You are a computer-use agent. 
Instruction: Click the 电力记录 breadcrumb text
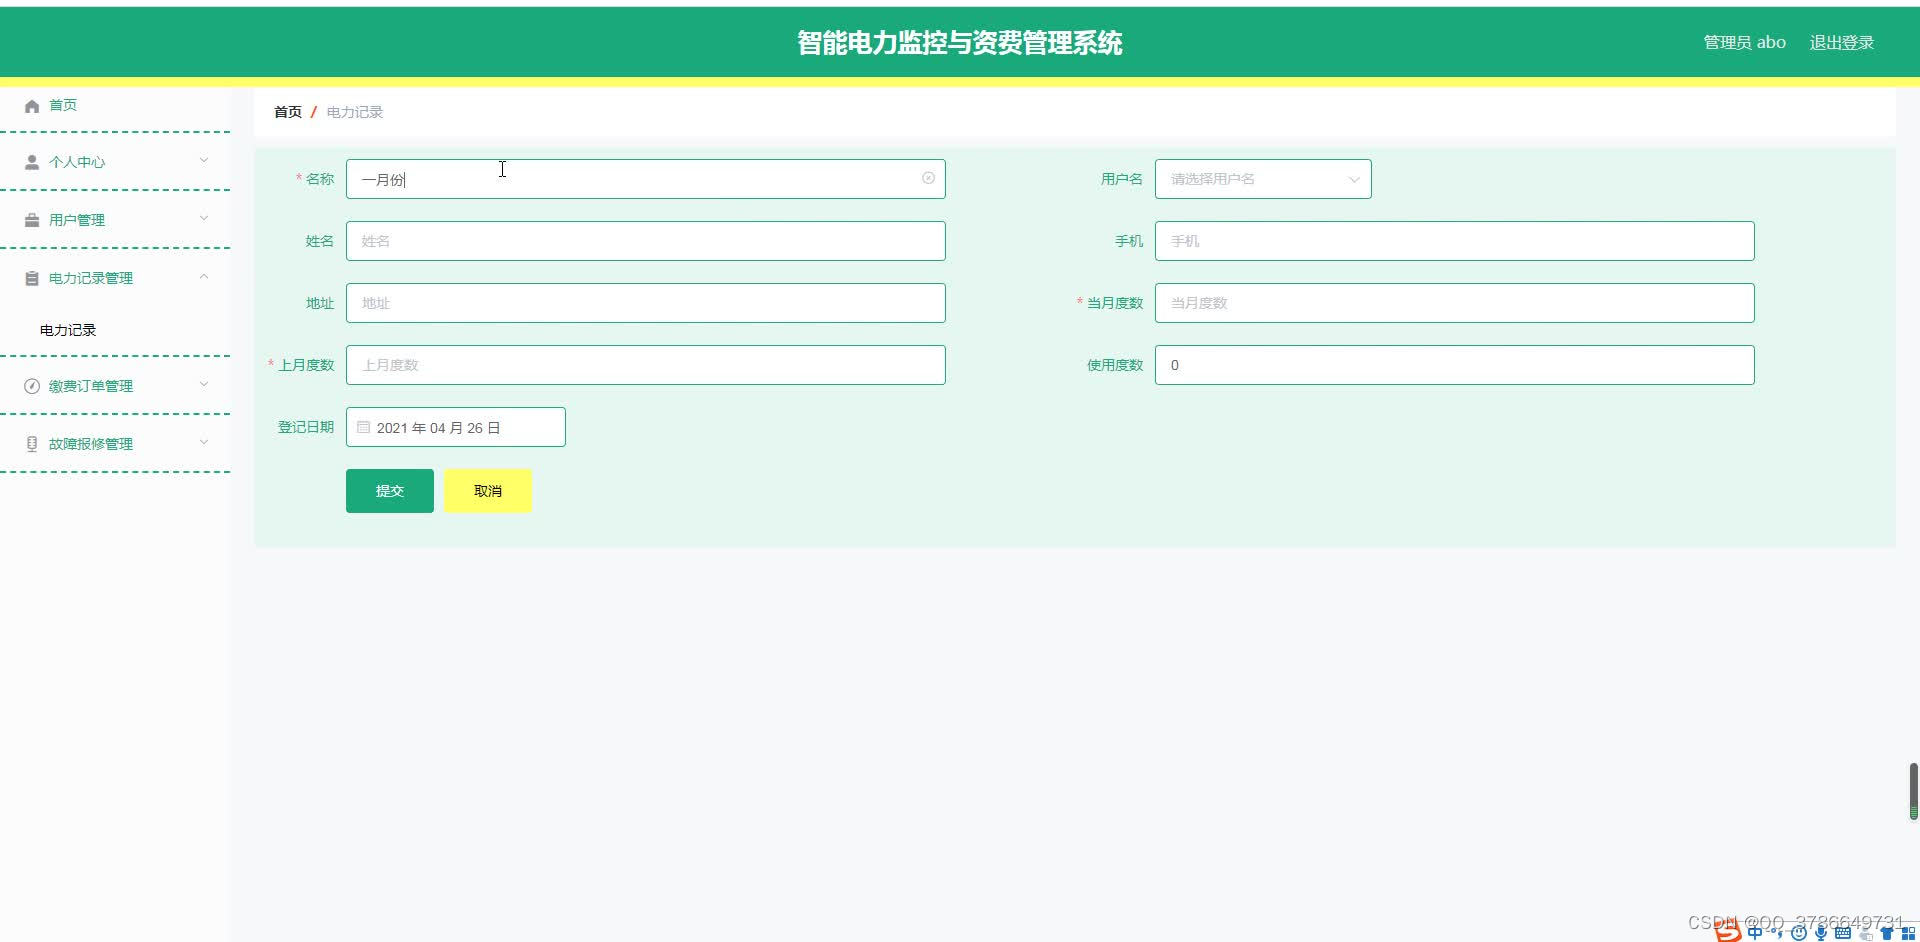(355, 112)
